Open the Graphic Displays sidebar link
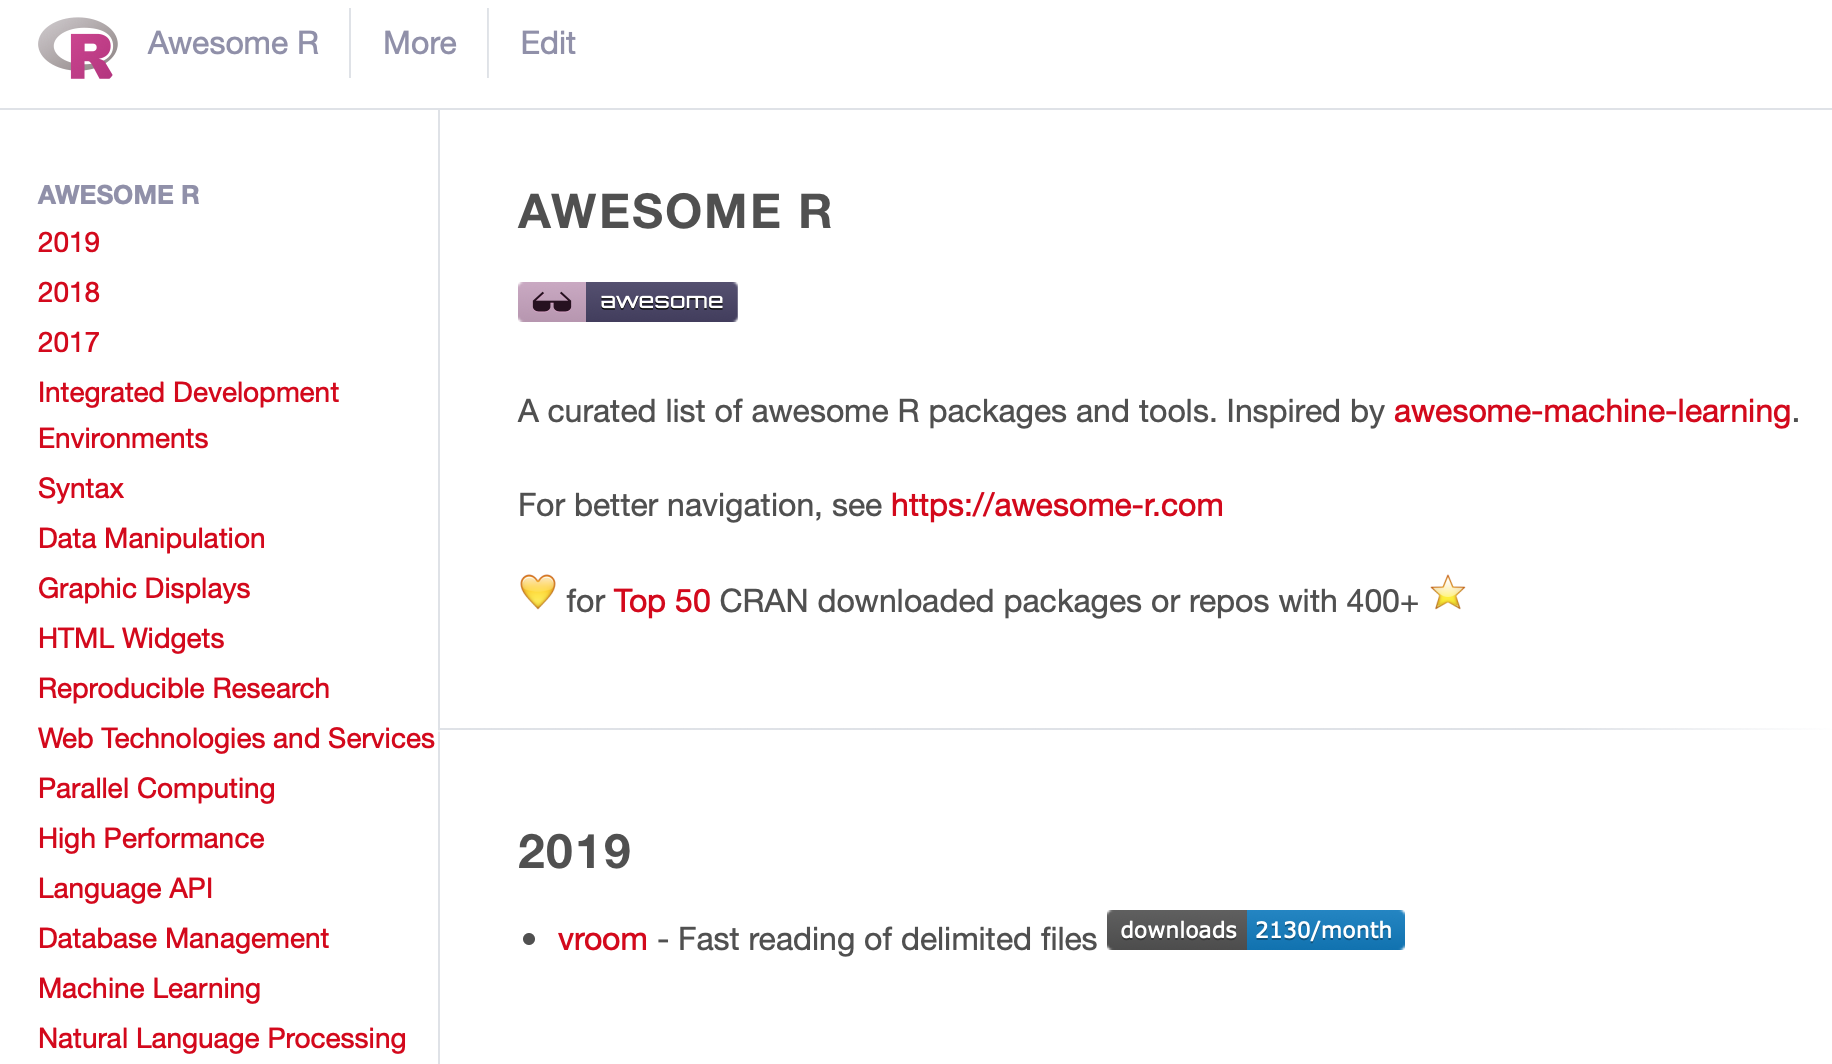Viewport: 1832px width, 1064px height. 144,588
